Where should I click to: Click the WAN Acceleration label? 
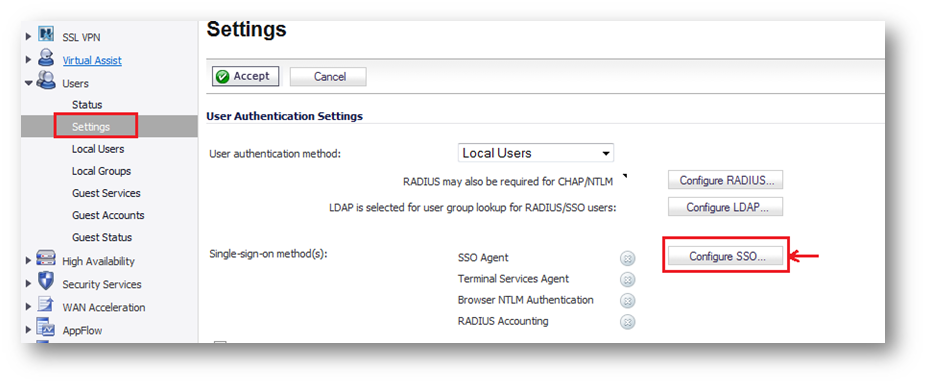click(103, 307)
